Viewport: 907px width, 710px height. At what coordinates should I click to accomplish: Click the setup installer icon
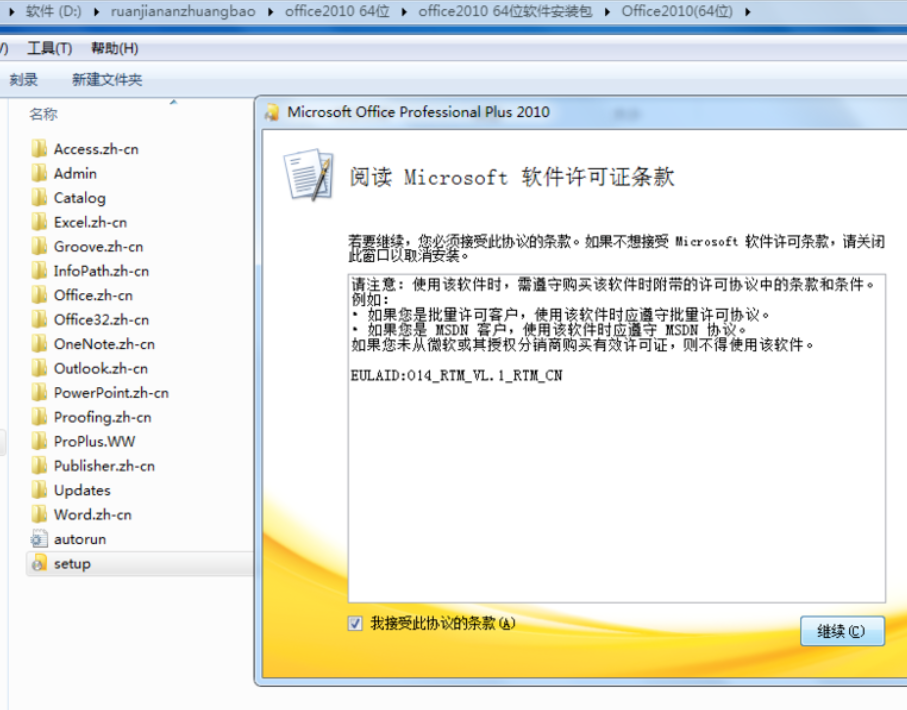39,563
